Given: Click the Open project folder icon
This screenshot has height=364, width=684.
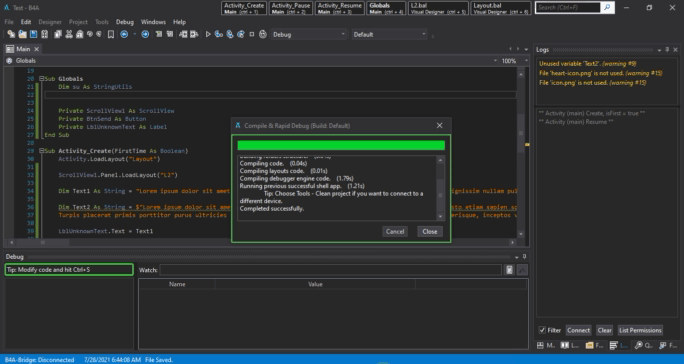Looking at the screenshot, I should click(x=22, y=34).
